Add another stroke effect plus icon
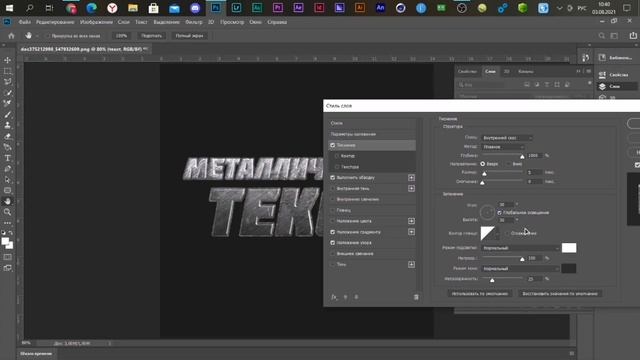640x360 pixels. pyautogui.click(x=411, y=178)
